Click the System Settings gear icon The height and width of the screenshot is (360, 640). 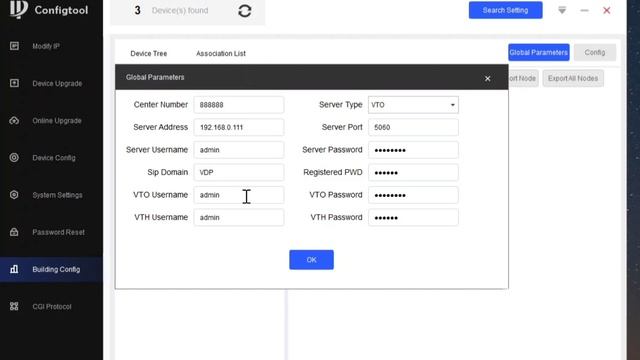pyautogui.click(x=14, y=195)
